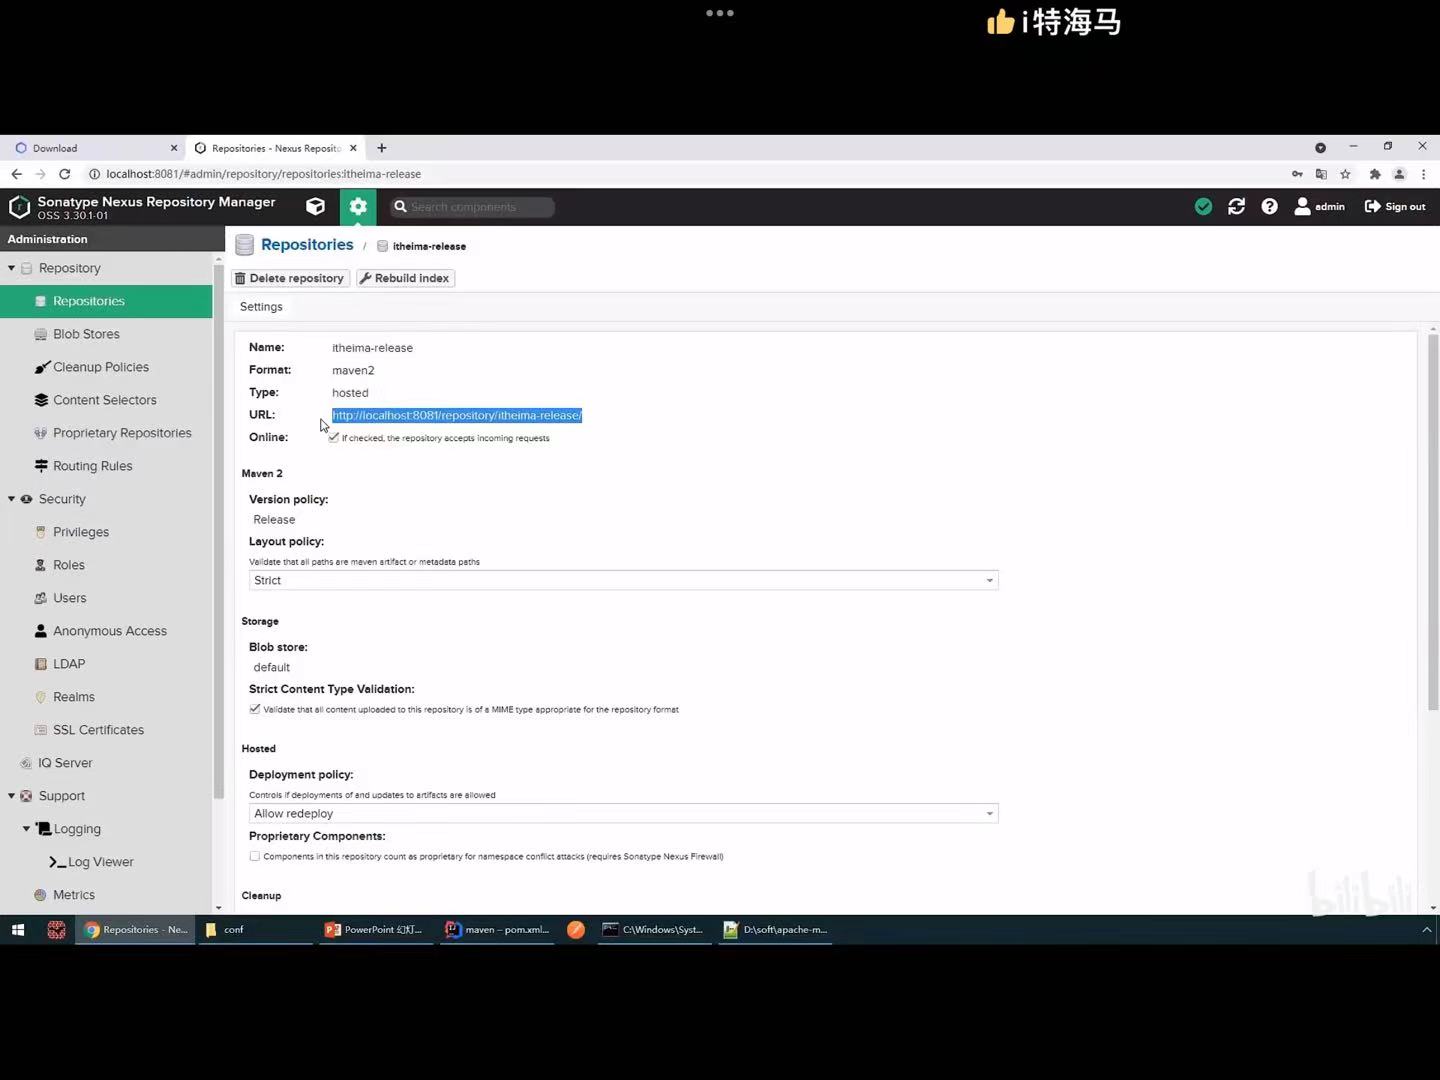Switch to the Windows command prompt in taskbar
Image resolution: width=1440 pixels, height=1080 pixels.
coord(654,930)
